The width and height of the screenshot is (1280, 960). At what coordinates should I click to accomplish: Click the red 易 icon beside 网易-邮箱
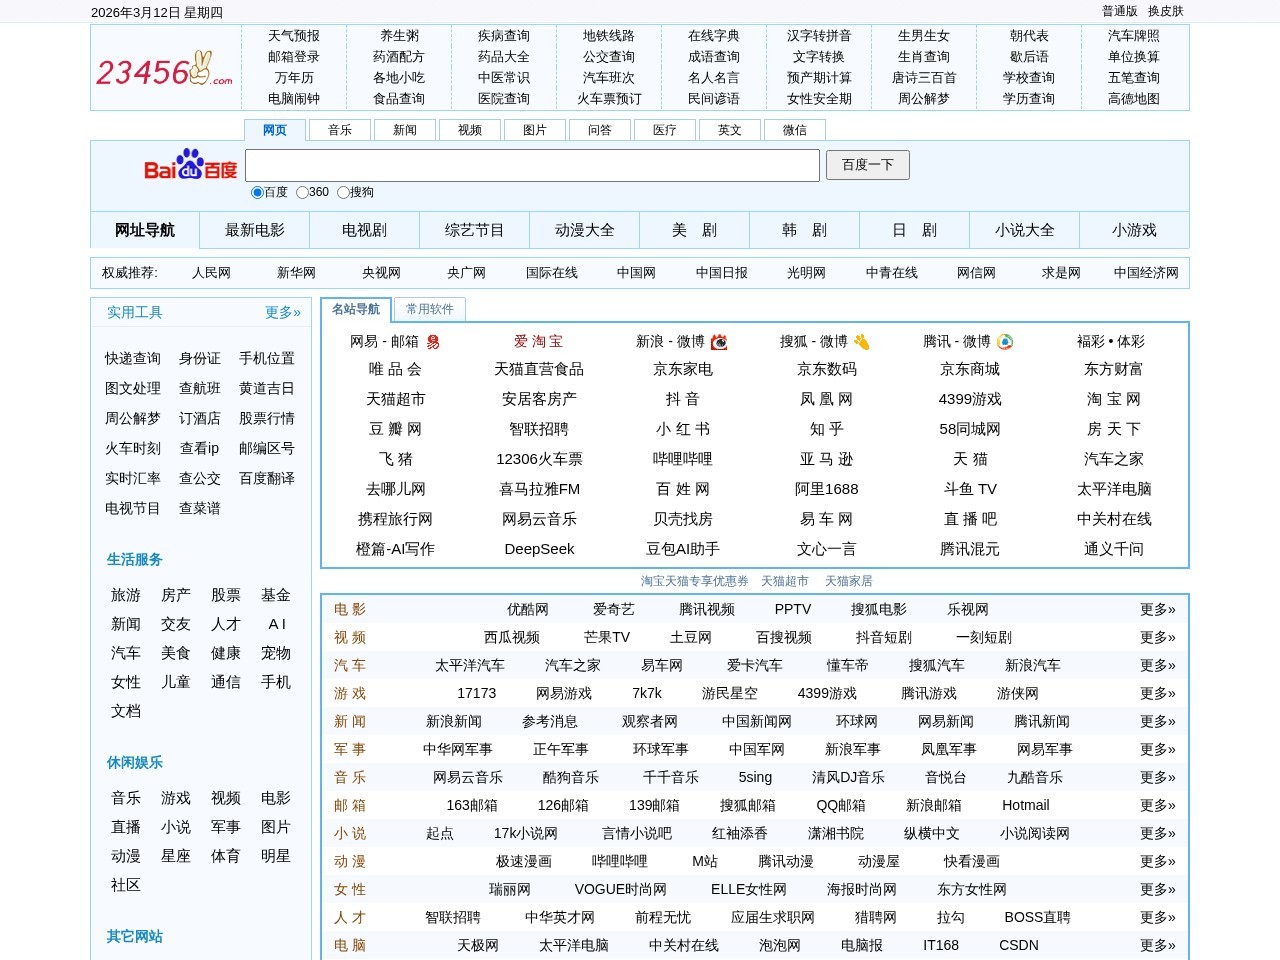433,341
